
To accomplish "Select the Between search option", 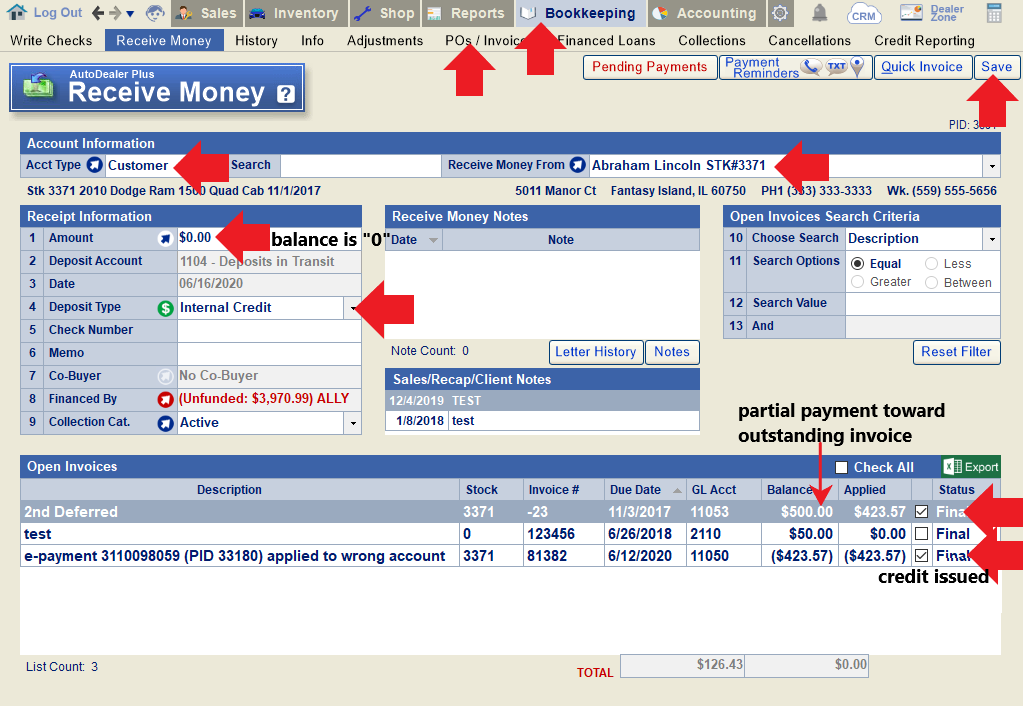I will (931, 283).
